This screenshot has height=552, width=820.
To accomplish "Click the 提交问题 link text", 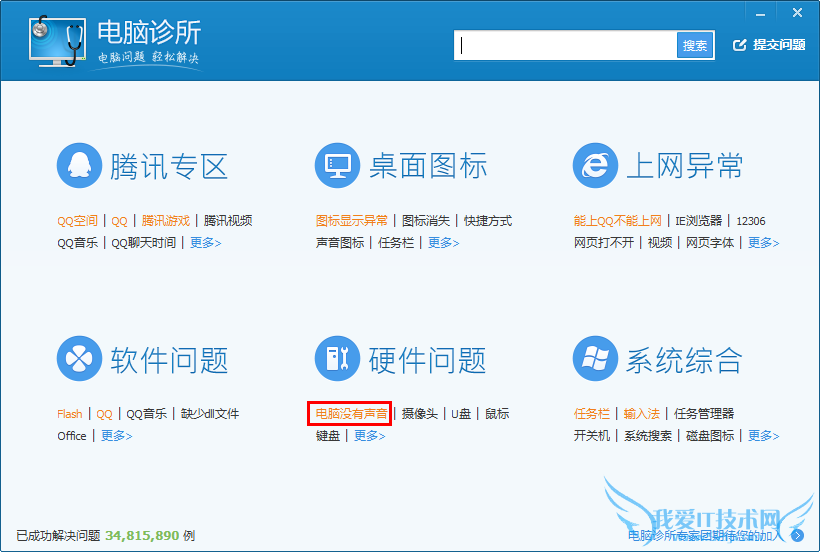I will (779, 45).
